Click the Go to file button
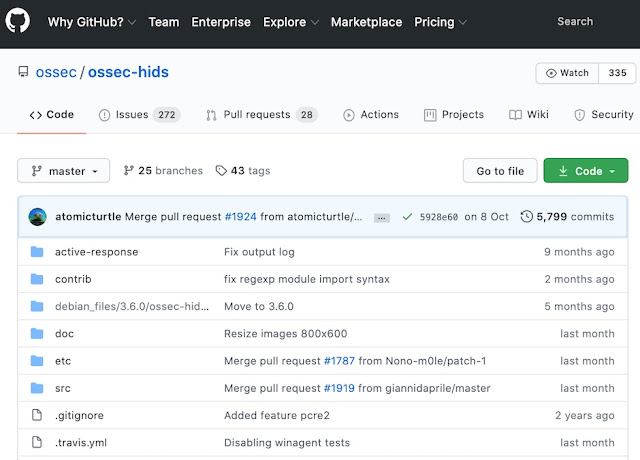This screenshot has height=460, width=640. click(500, 171)
